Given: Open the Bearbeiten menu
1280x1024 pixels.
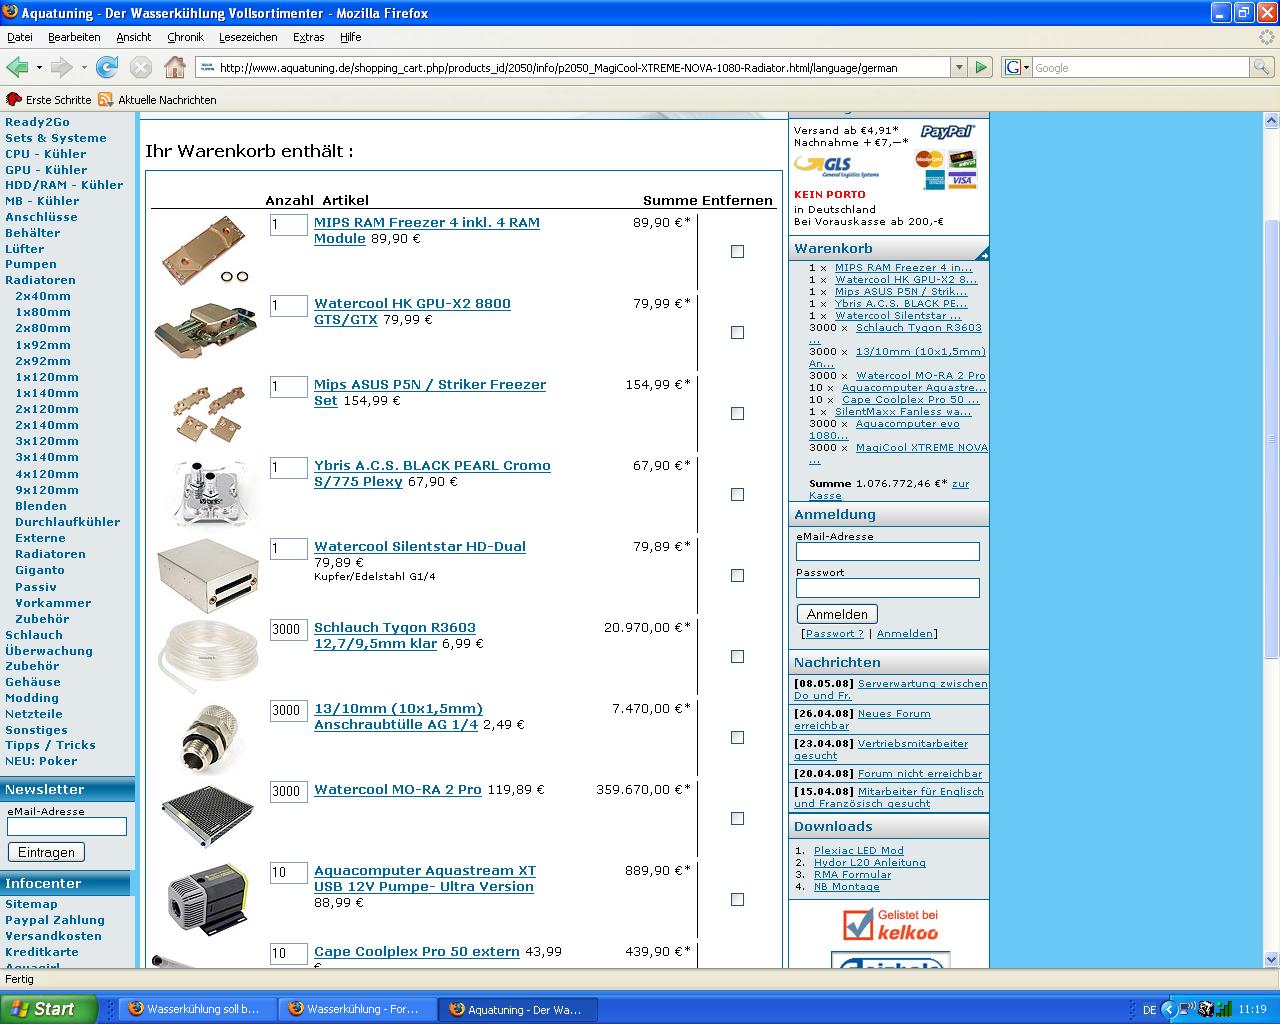Looking at the screenshot, I should (x=74, y=37).
